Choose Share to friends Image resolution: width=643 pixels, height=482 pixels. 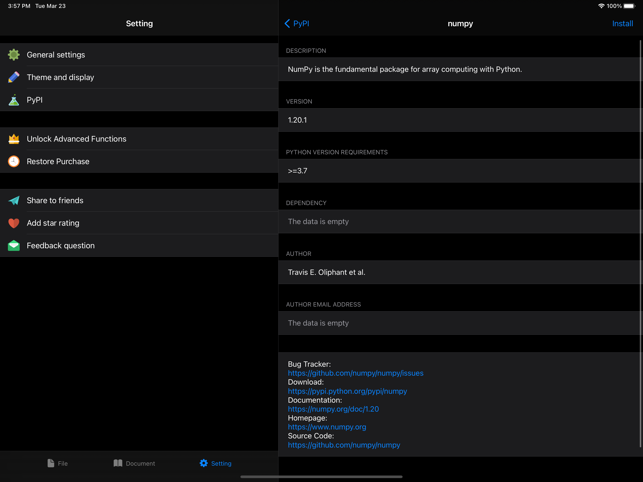[139, 200]
